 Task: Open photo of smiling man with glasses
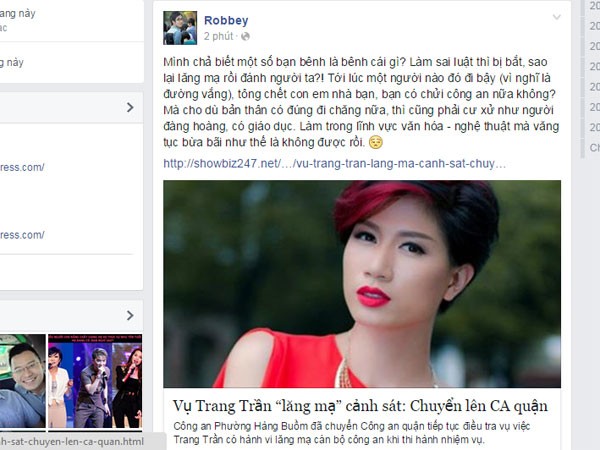23,381
